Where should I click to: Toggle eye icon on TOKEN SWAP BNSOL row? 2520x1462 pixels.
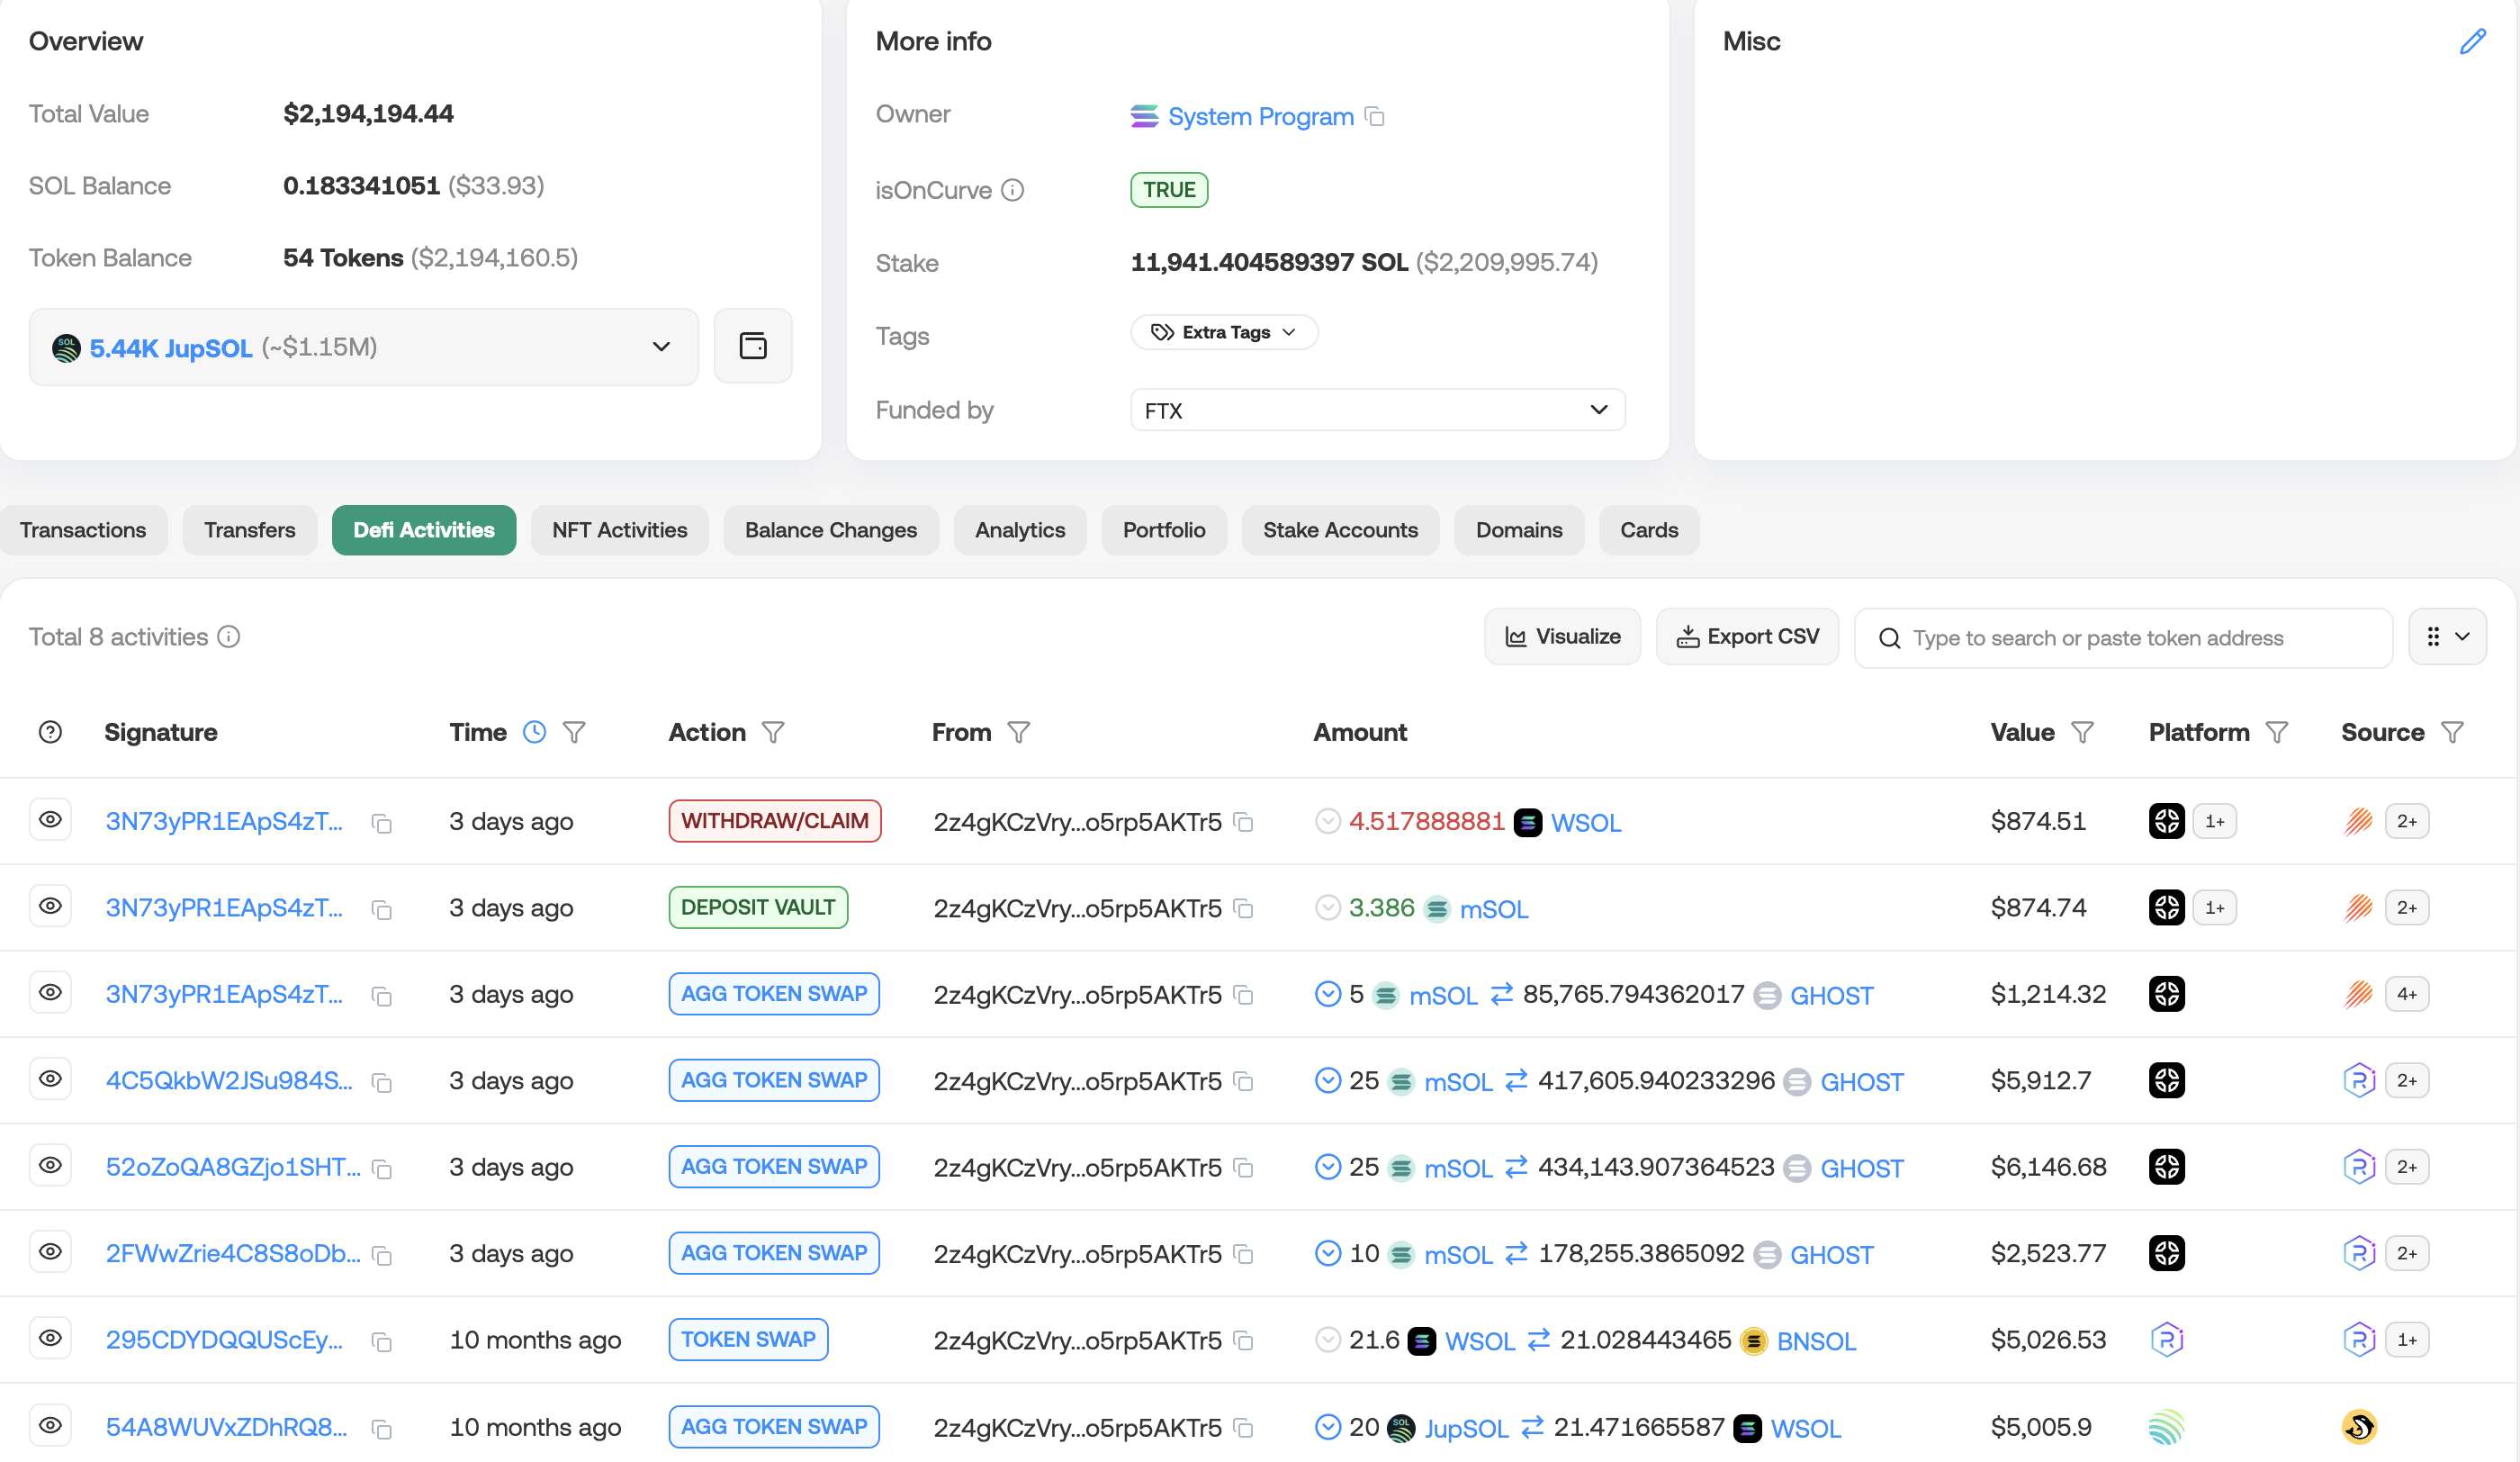coord(50,1338)
